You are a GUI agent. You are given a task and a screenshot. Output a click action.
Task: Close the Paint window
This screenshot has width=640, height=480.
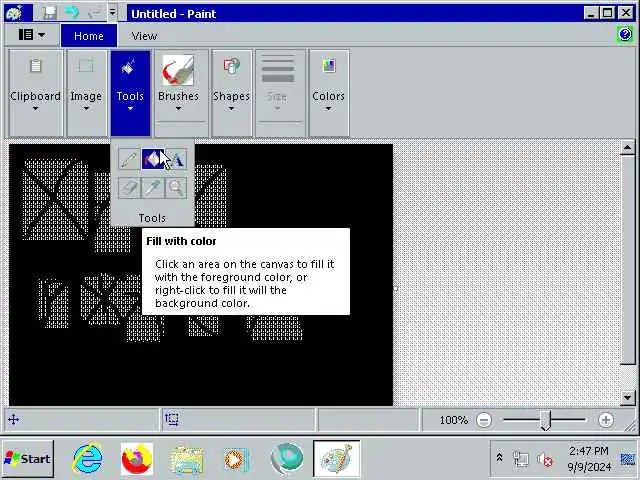point(625,13)
